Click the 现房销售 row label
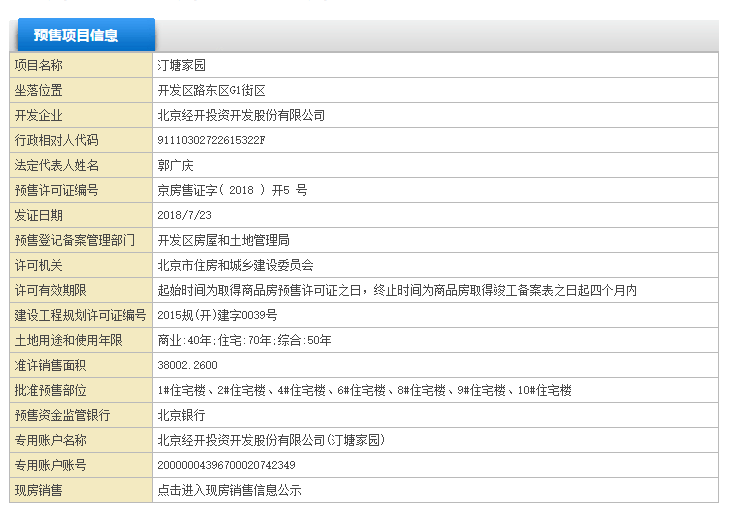The image size is (752, 523). tap(38, 490)
